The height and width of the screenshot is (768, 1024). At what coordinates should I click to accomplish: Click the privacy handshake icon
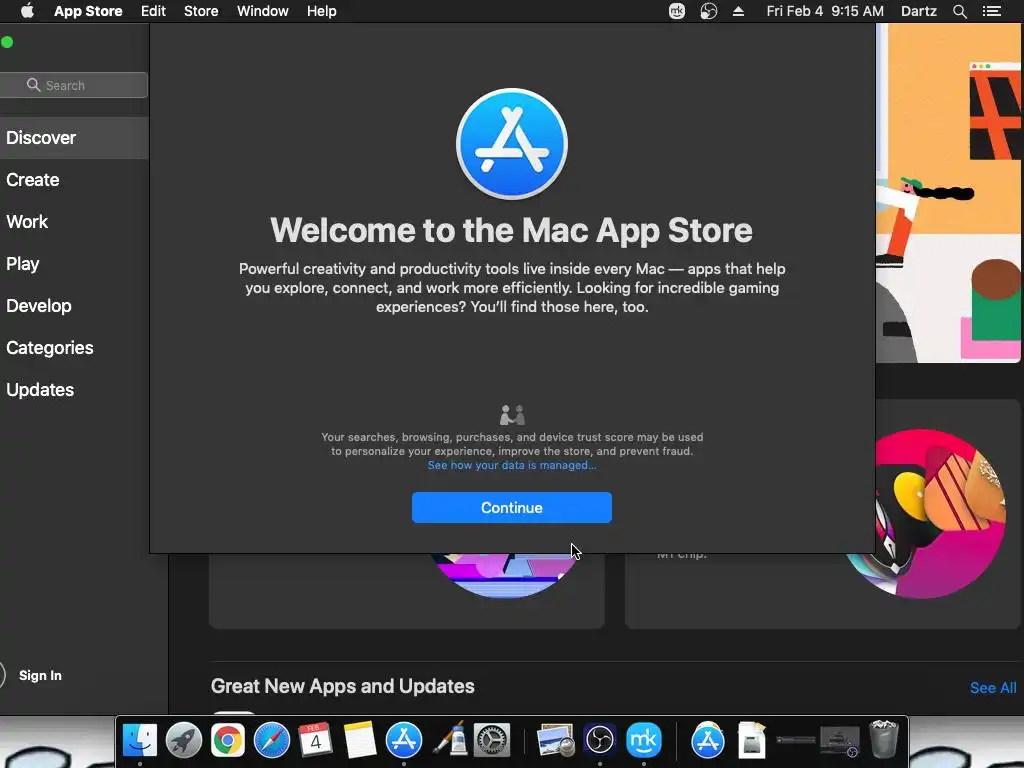[512, 415]
